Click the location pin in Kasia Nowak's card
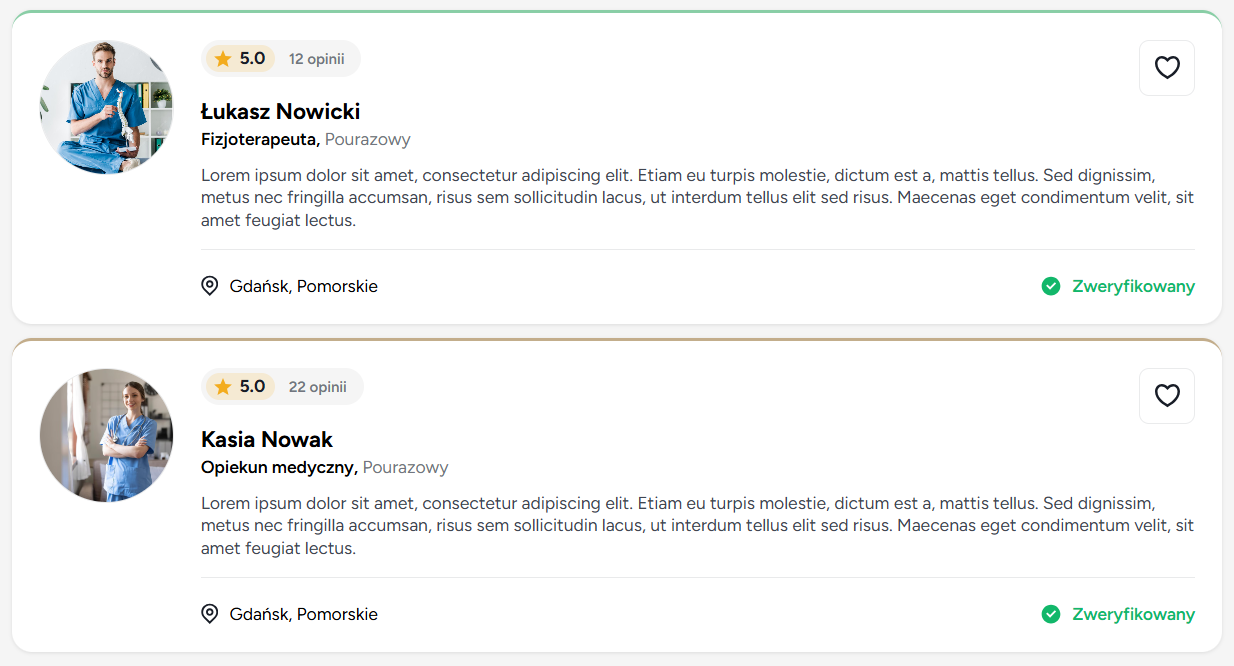Screen dimensions: 1234x666 pyautogui.click(x=210, y=615)
